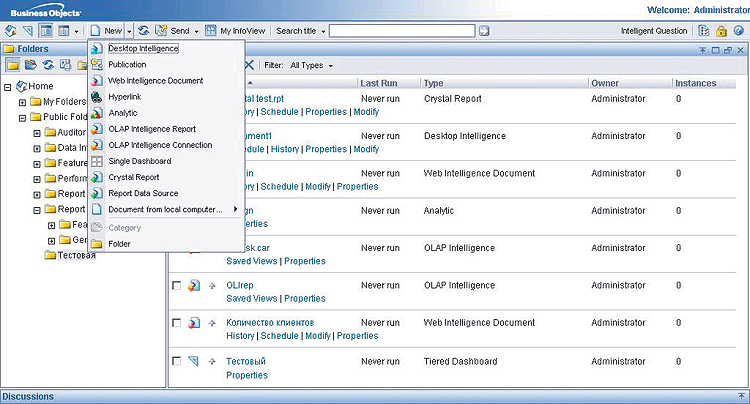Expand the Discussions panel arrow
The image size is (750, 404).
pos(741,396)
